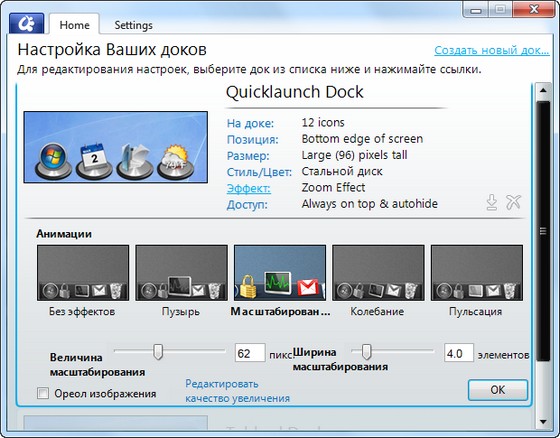Viewport: 560px width, 438px height.
Task: Switch to the Home tab
Action: pos(74,25)
